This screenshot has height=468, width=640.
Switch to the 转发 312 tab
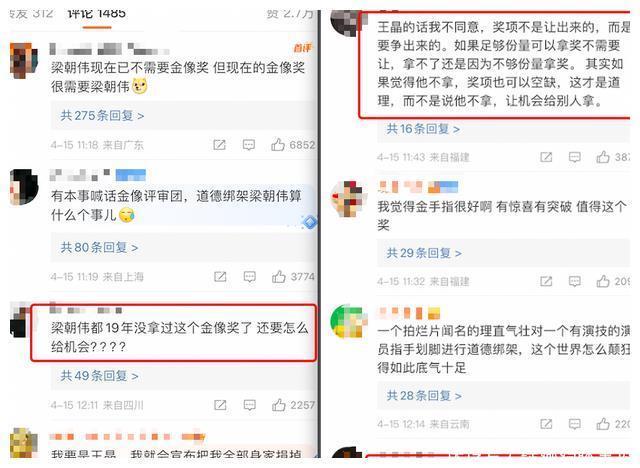[x=31, y=13]
